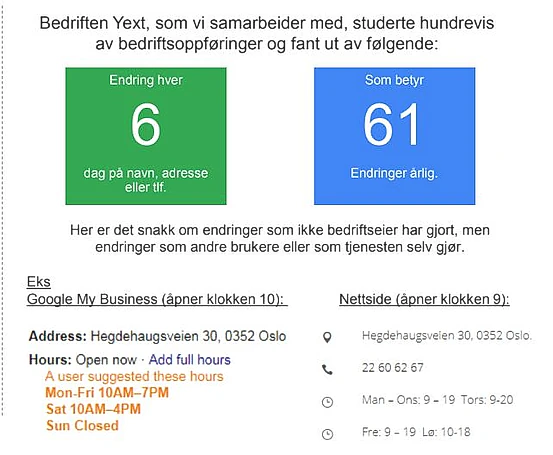Viewport: 553px width, 455px height.
Task: Click the 'A user suggested these hours' text
Action: point(134,376)
